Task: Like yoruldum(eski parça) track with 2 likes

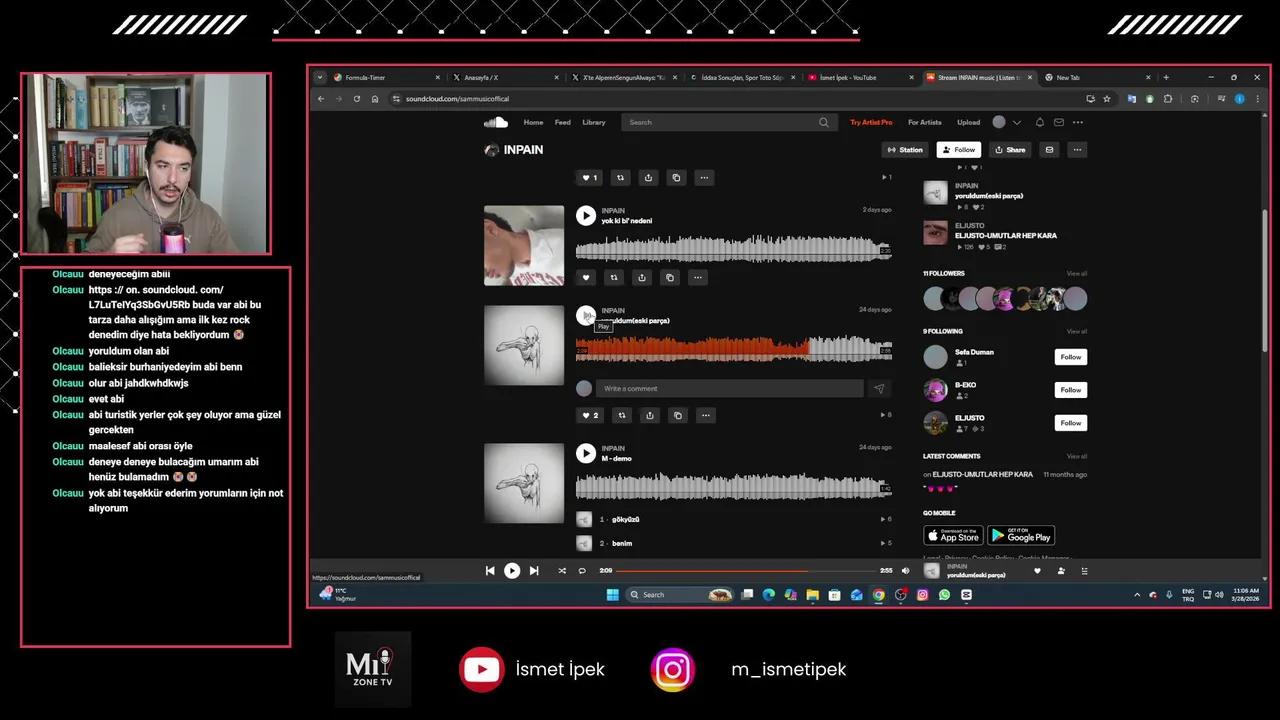Action: pyautogui.click(x=590, y=415)
